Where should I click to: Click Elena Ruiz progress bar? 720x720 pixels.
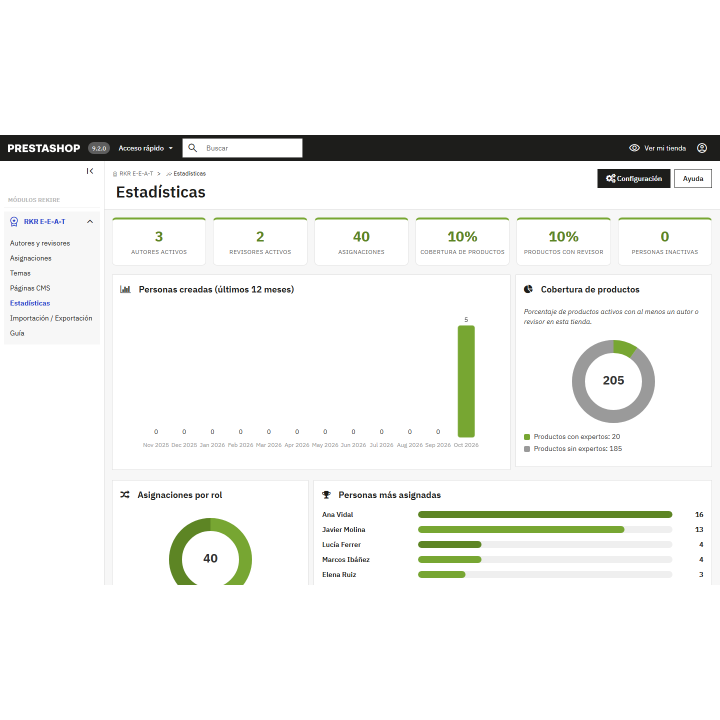point(545,574)
